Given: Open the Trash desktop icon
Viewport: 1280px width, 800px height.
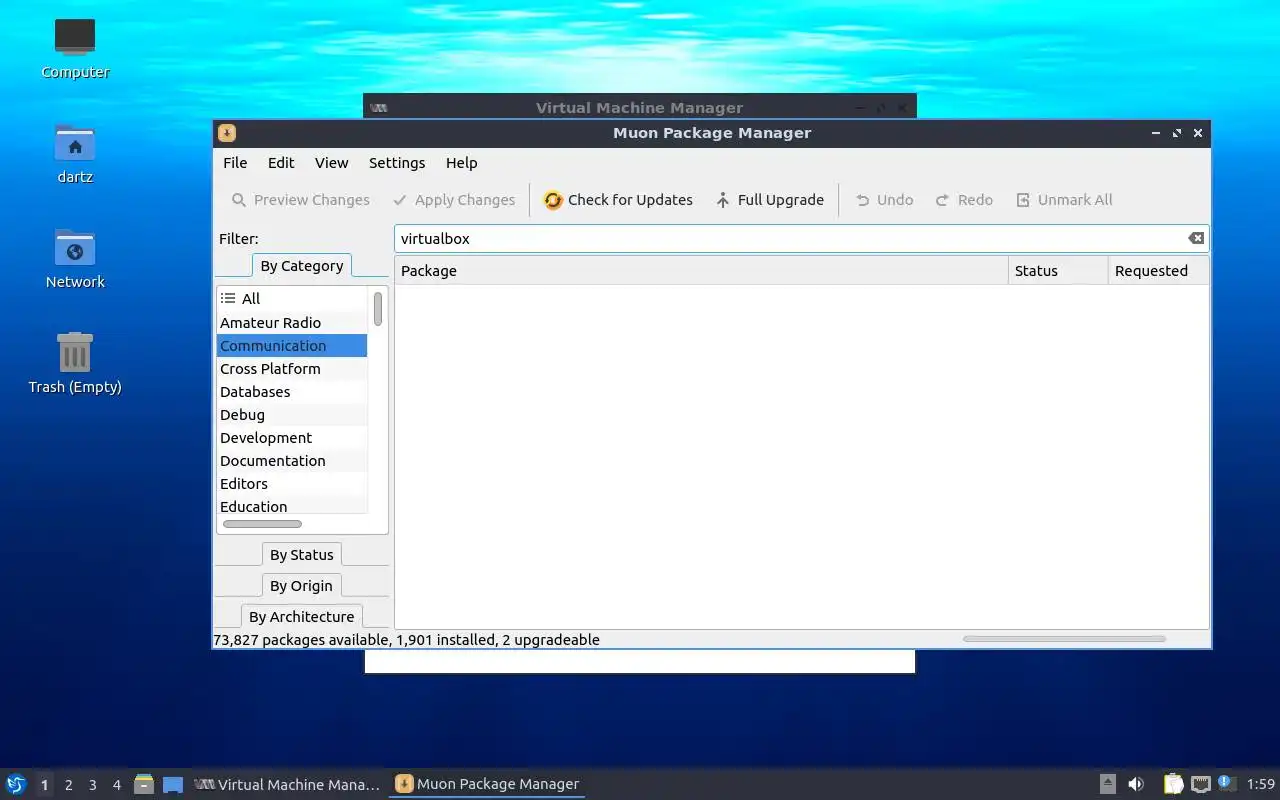Looking at the screenshot, I should pos(75,364).
